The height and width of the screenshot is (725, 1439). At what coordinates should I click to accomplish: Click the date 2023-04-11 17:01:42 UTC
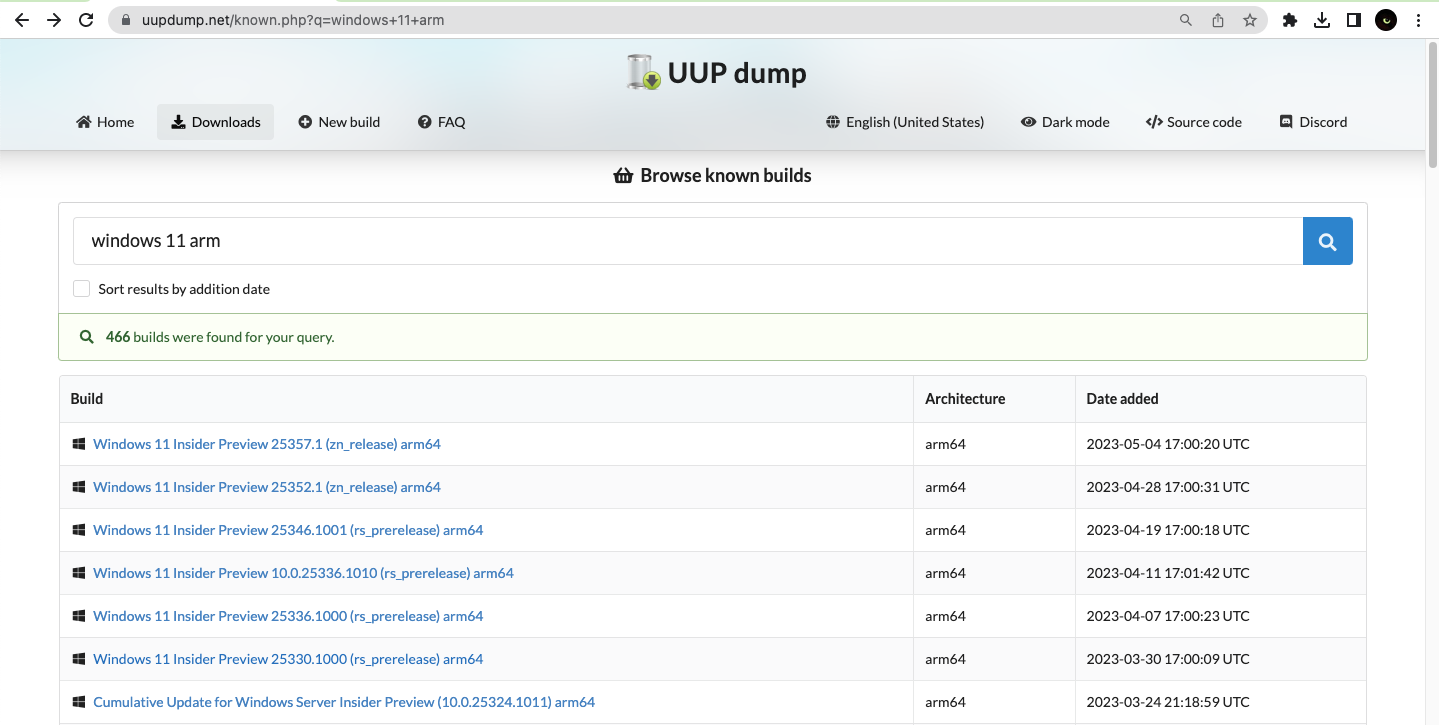[1168, 573]
